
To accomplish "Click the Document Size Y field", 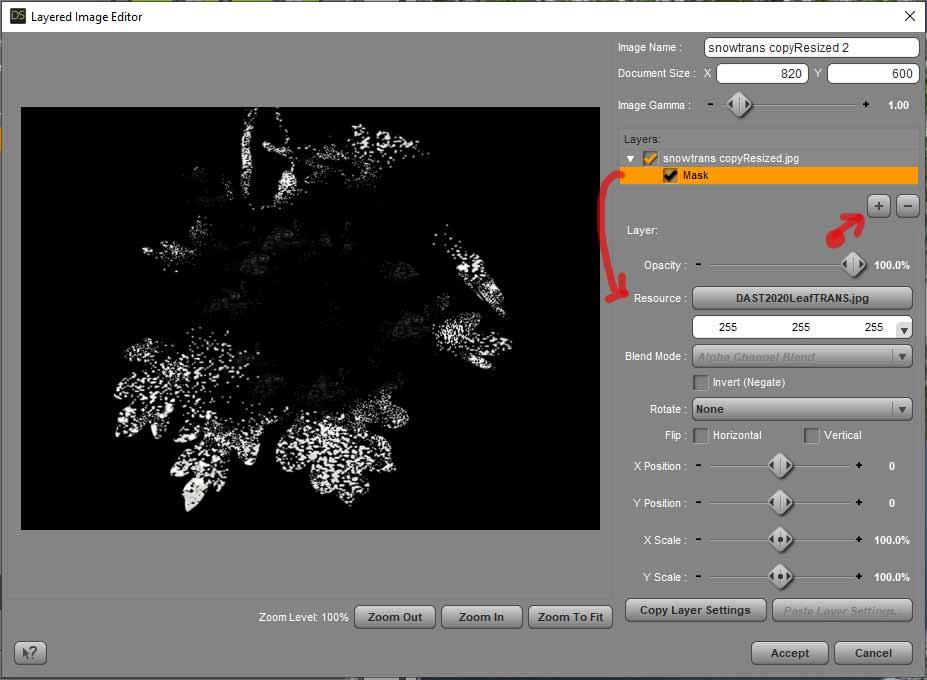I will pyautogui.click(x=873, y=73).
